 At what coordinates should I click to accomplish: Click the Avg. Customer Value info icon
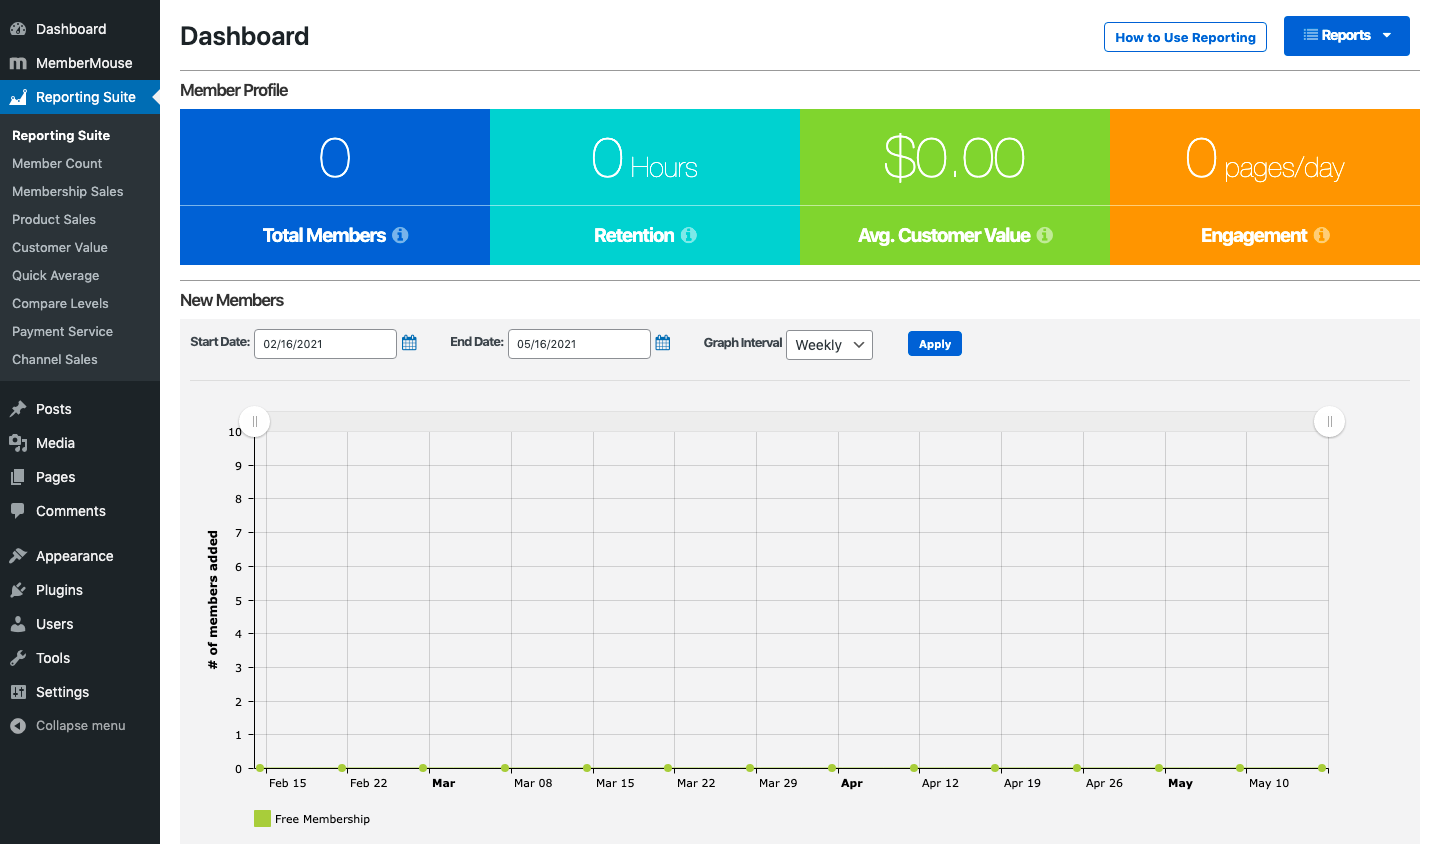(x=1045, y=235)
